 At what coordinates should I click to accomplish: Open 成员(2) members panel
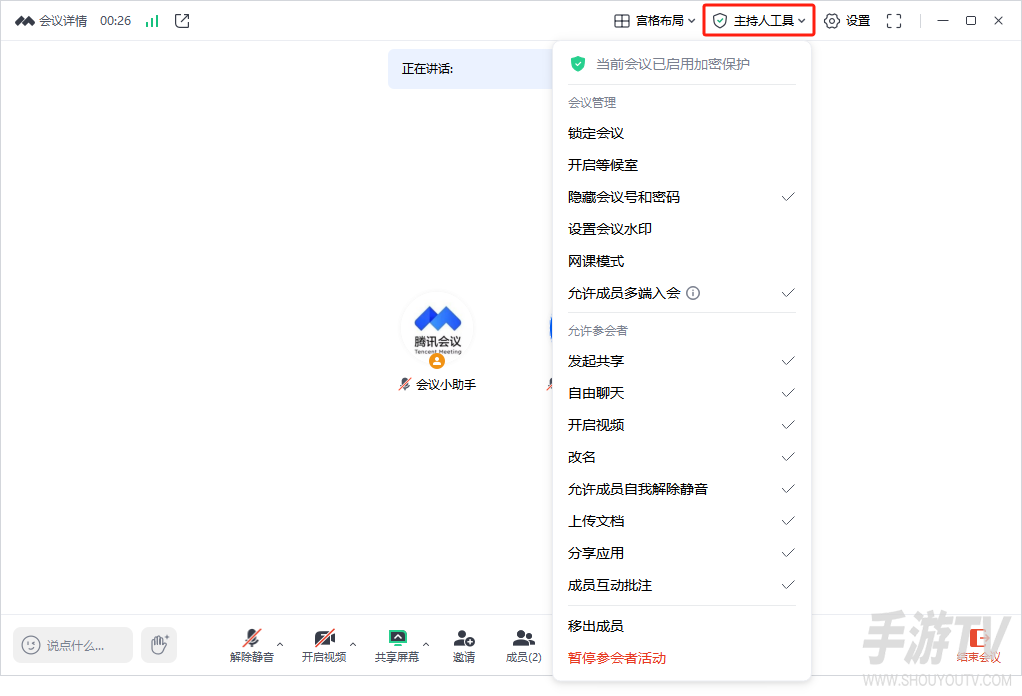coord(523,645)
